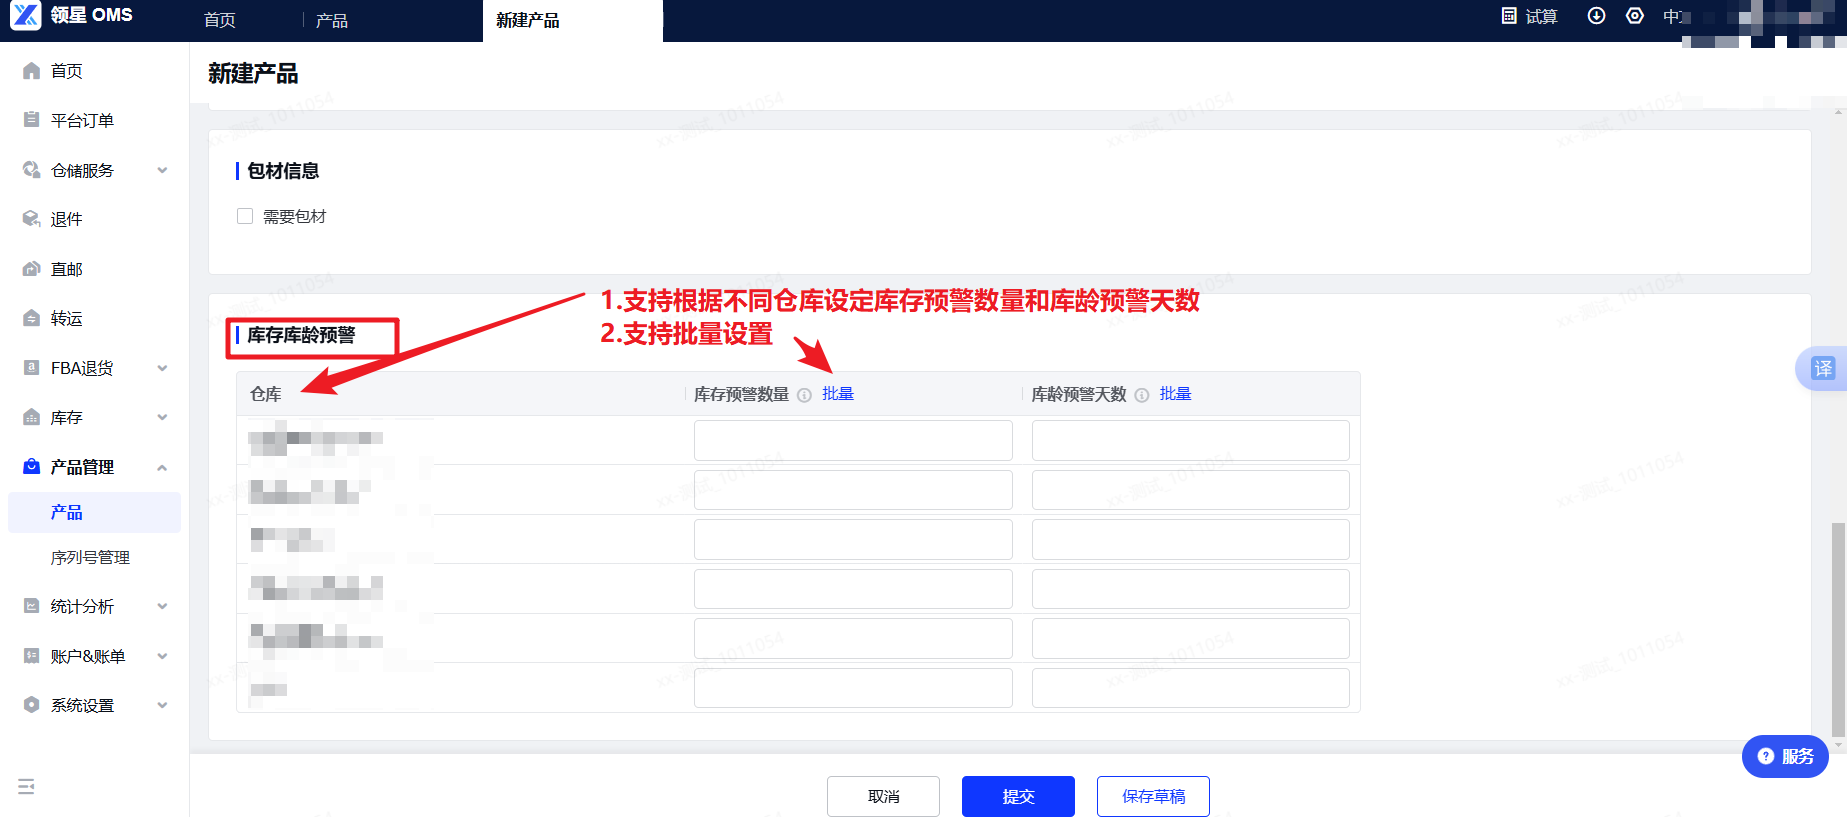Click the 系统设置 sidebar icon
This screenshot has width=1847, height=817.
32,705
